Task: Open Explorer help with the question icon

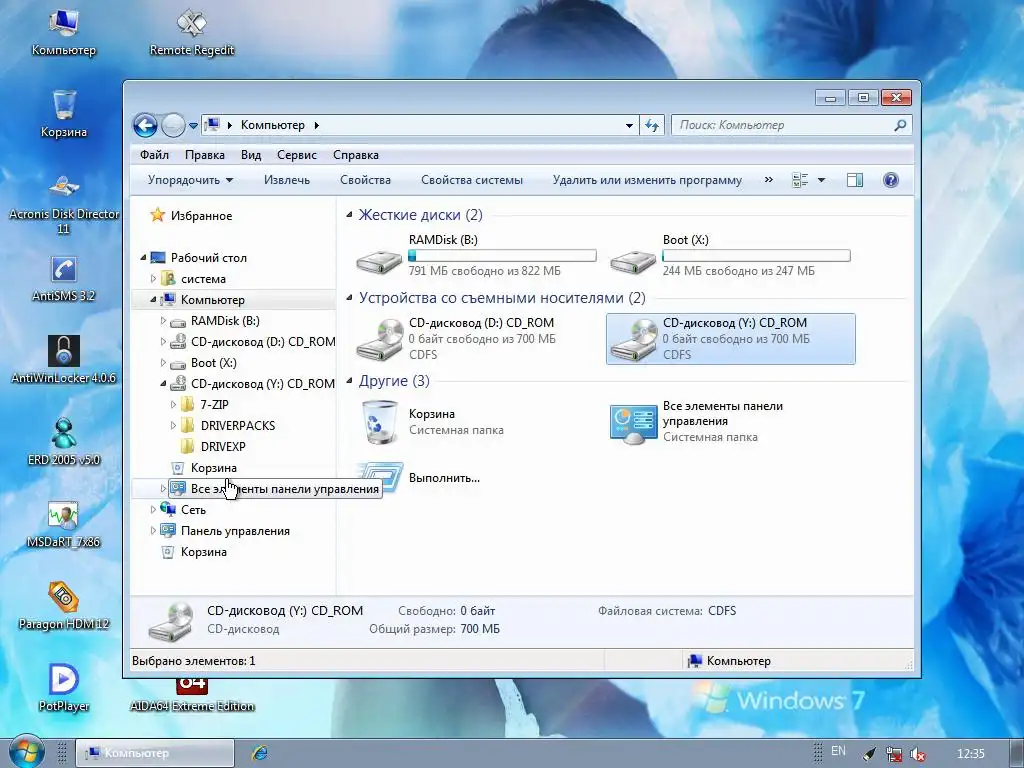Action: (x=890, y=180)
